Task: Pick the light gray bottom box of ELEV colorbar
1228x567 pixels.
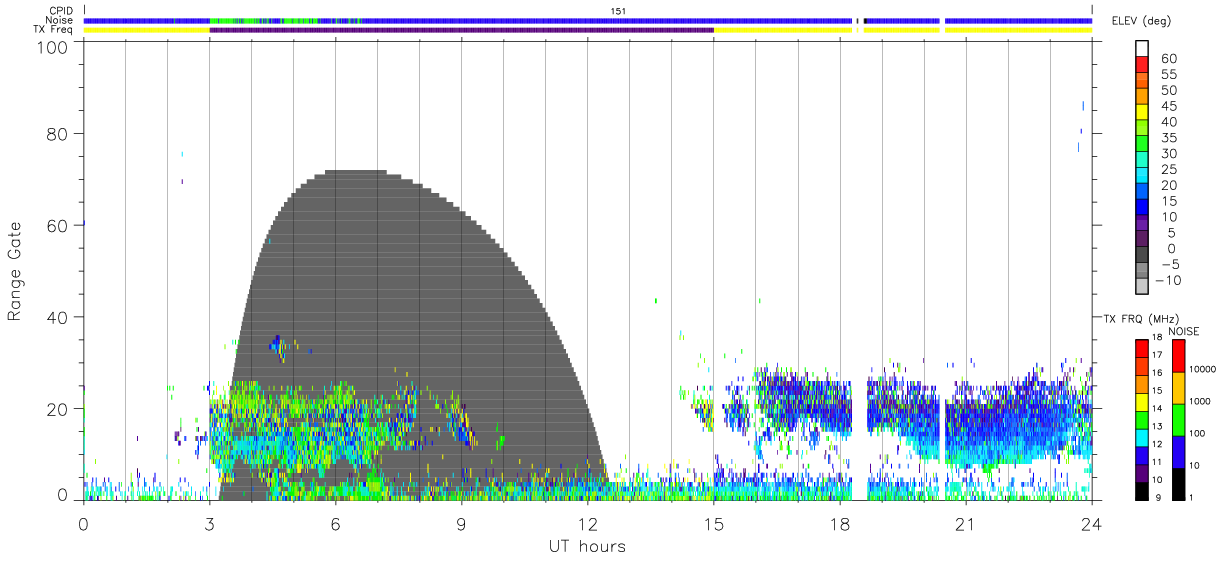Action: [x=1143, y=286]
